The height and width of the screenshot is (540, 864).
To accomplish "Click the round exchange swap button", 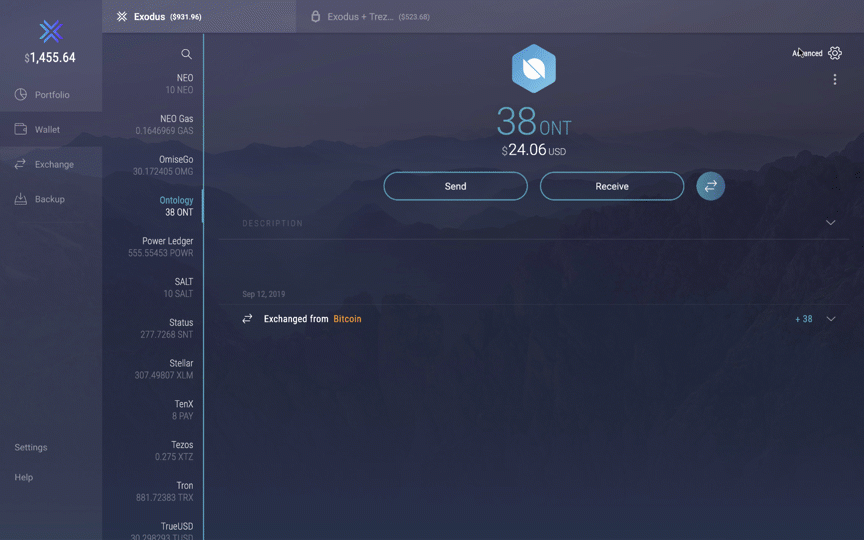I will pos(710,186).
